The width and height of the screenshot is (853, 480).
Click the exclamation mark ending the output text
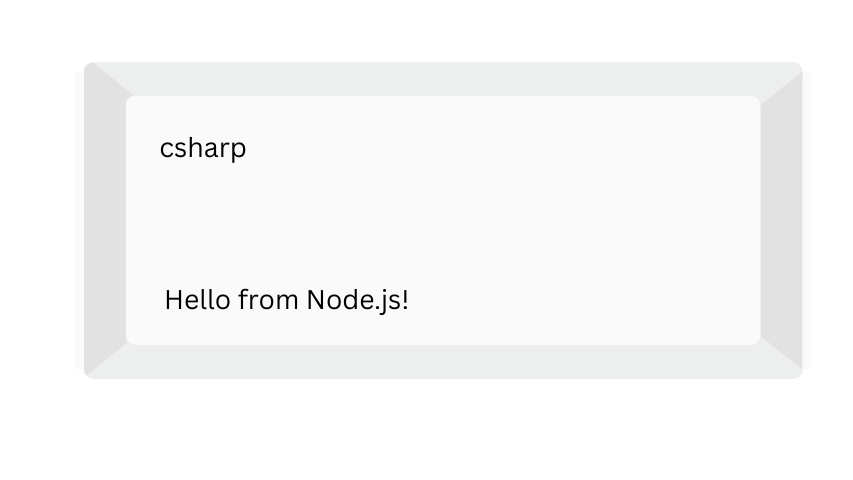pos(405,299)
